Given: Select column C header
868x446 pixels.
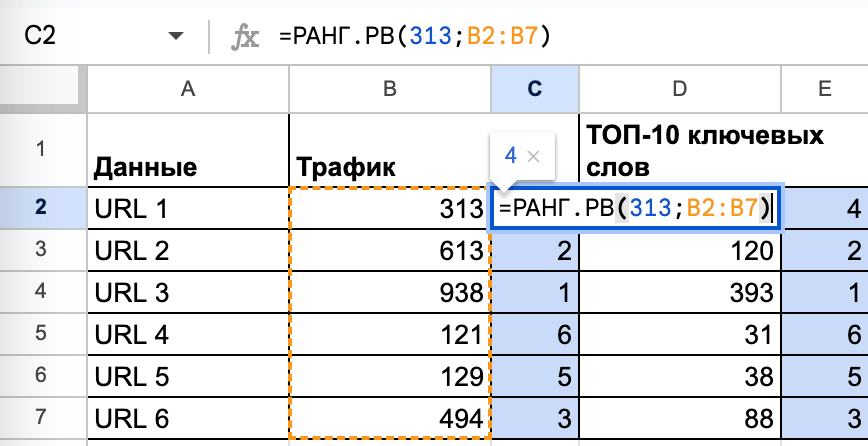Looking at the screenshot, I should pos(534,90).
